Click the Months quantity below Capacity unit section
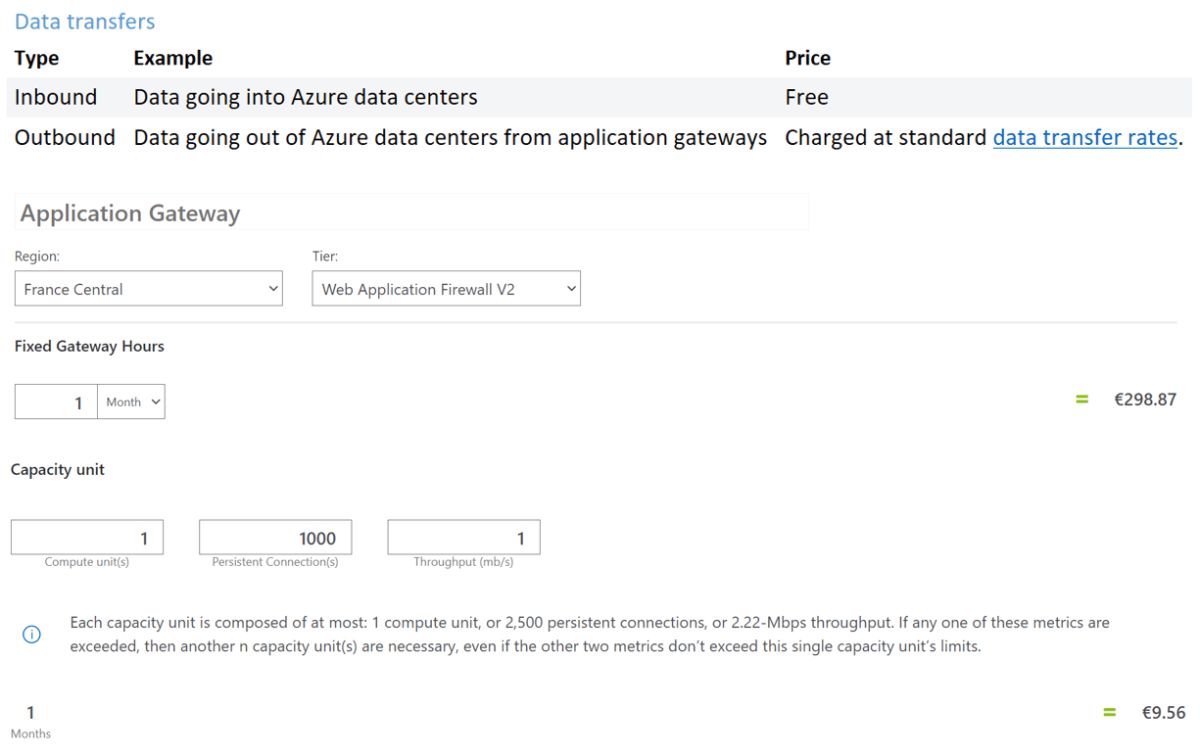This screenshot has width=1200, height=756. click(x=30, y=712)
